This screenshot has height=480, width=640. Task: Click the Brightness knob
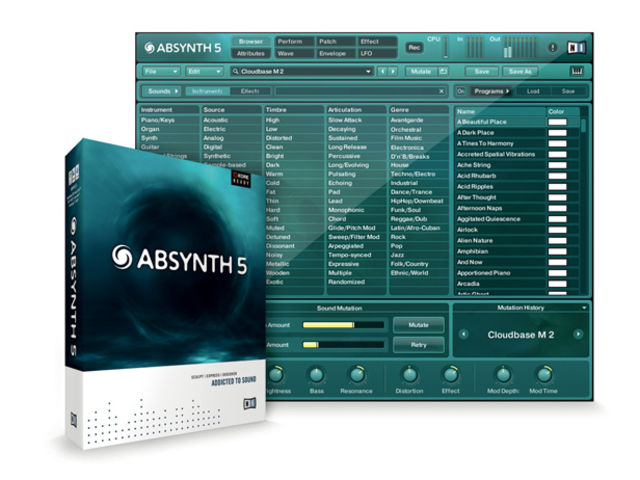(x=276, y=375)
